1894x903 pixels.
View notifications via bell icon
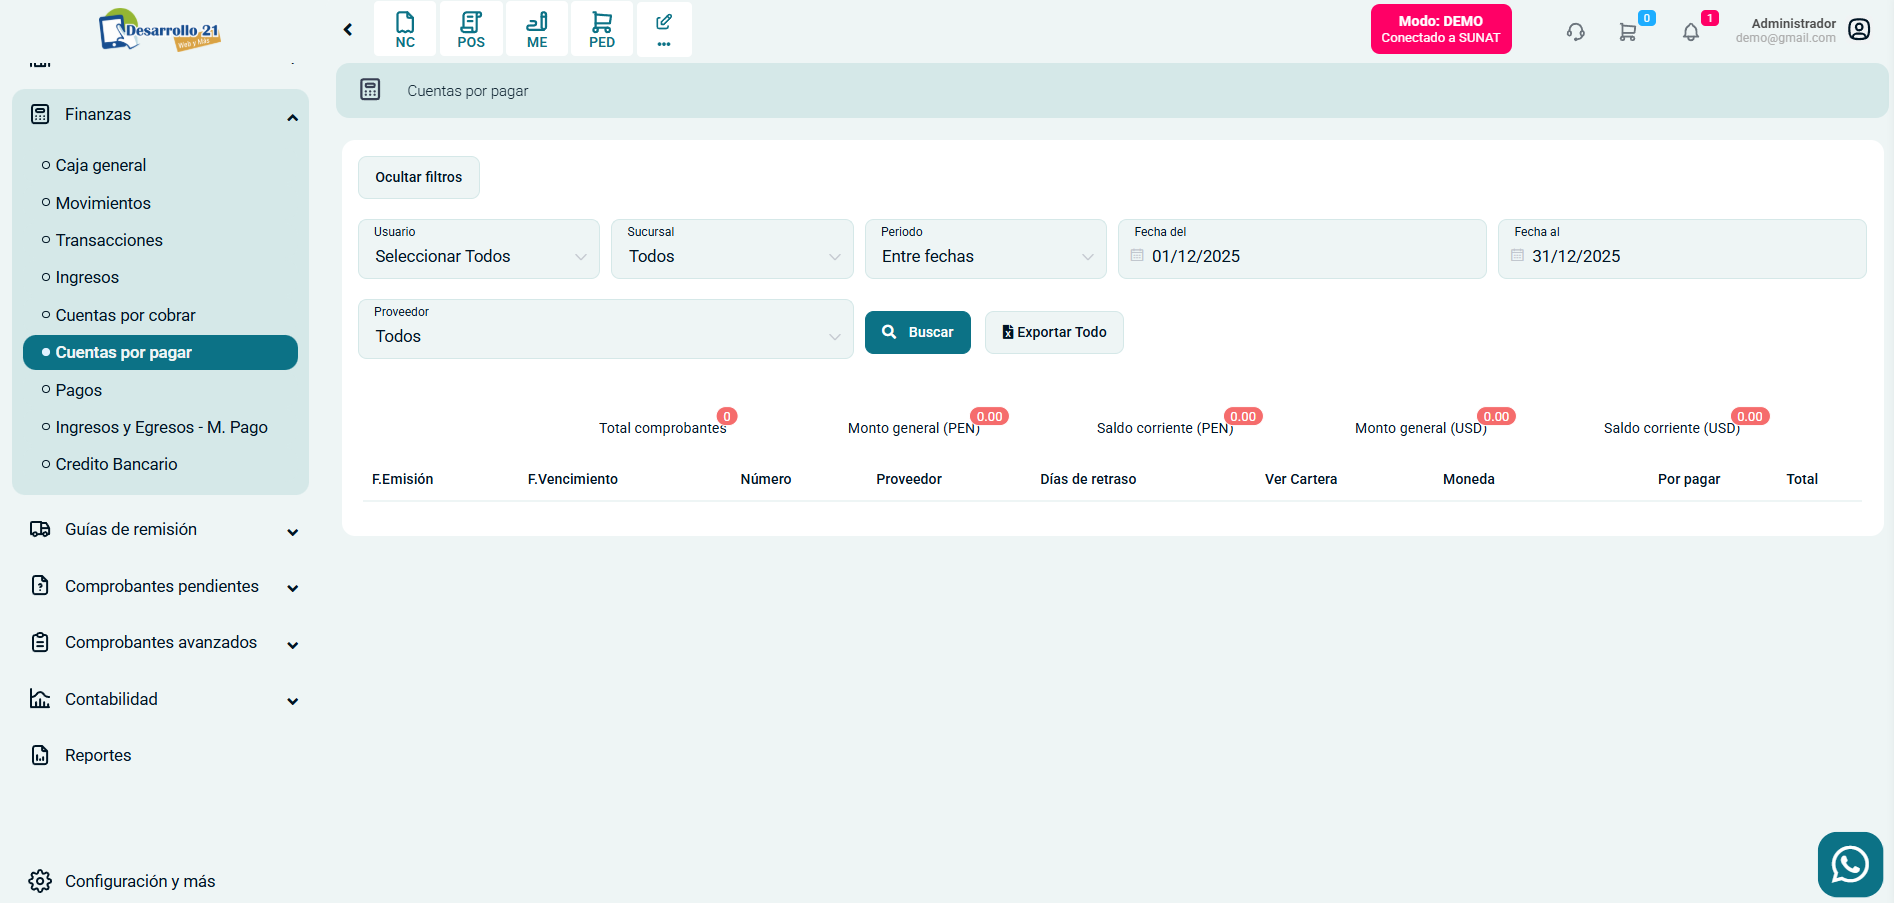pos(1691,32)
